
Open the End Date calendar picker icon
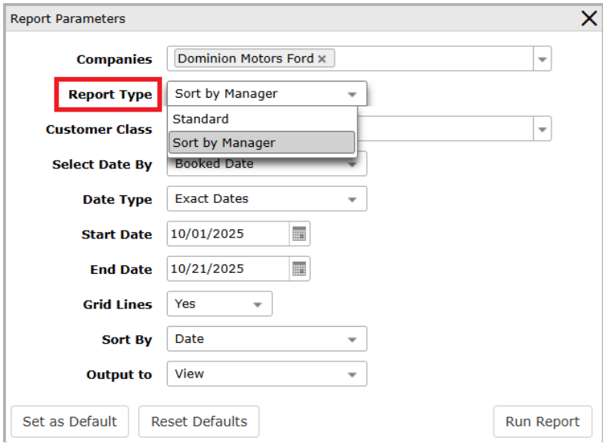(300, 269)
